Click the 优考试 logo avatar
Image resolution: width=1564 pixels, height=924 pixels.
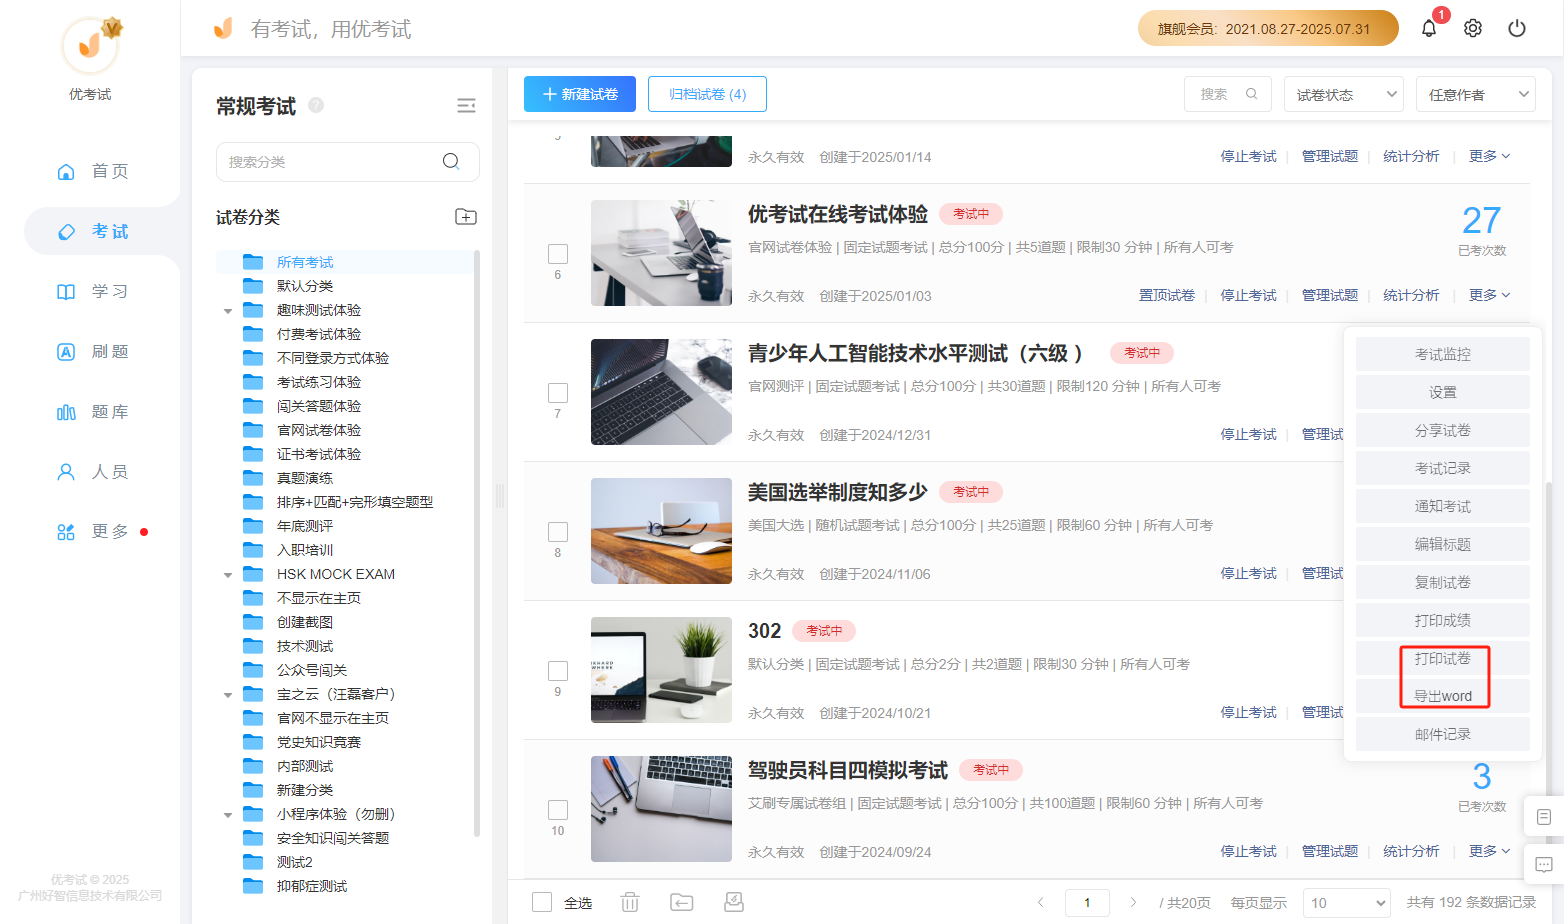point(90,45)
